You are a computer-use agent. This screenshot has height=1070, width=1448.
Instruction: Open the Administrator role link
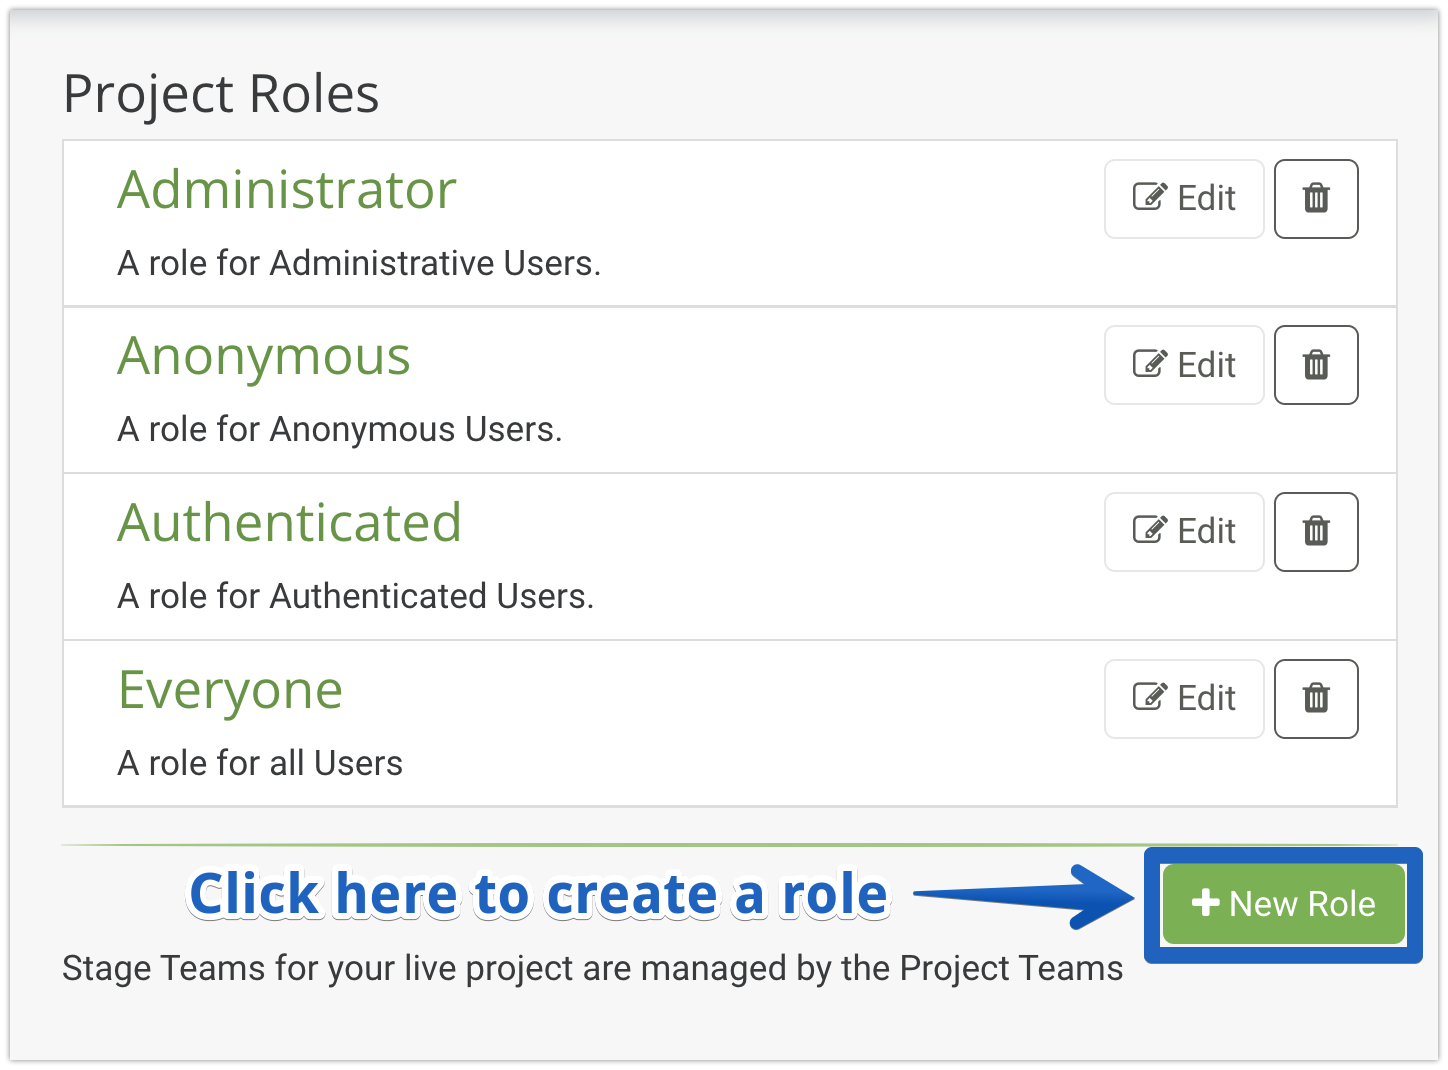pyautogui.click(x=287, y=190)
